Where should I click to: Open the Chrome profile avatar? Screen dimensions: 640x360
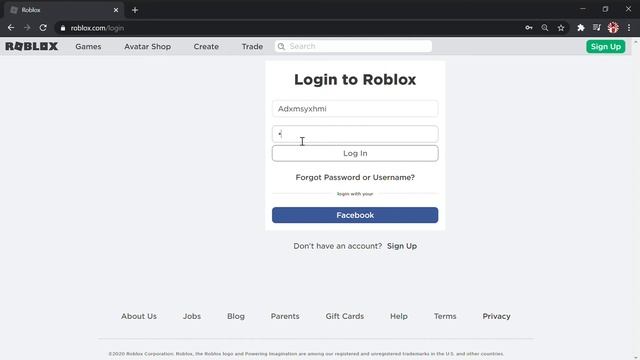[x=613, y=28]
